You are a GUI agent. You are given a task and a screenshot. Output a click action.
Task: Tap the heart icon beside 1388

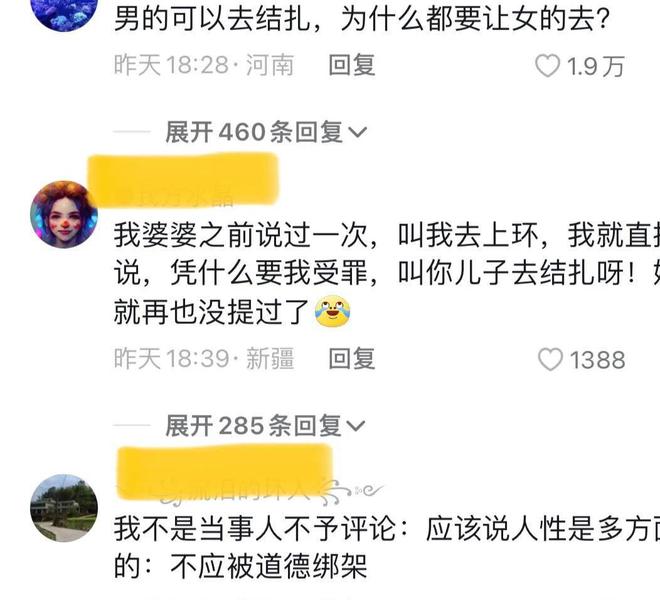click(550, 360)
